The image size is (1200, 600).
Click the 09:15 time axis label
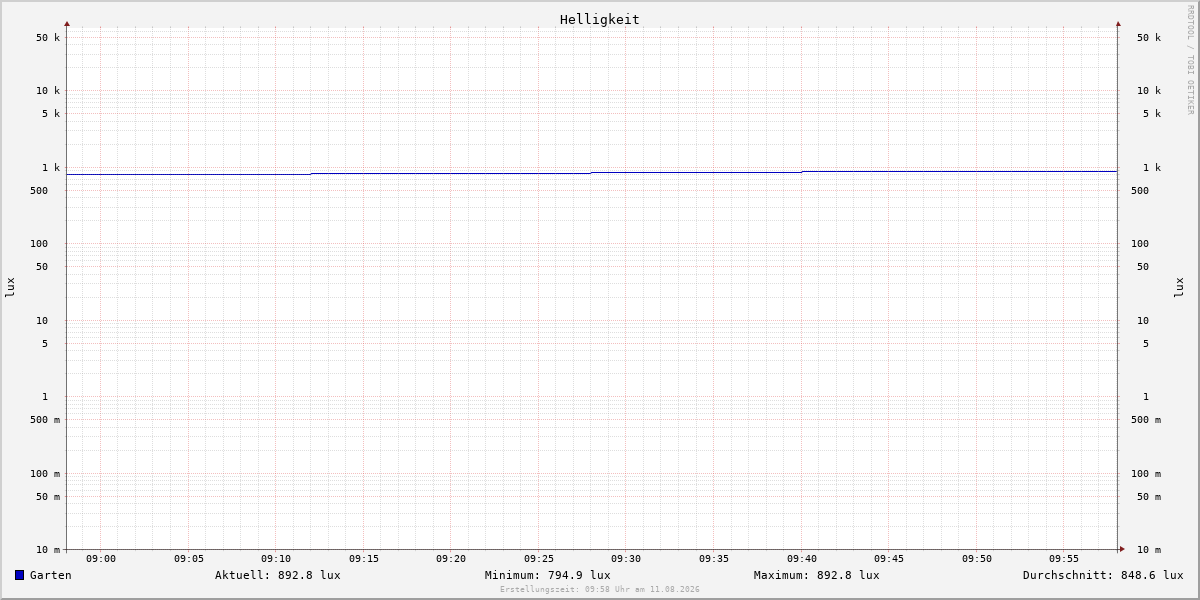tap(364, 559)
